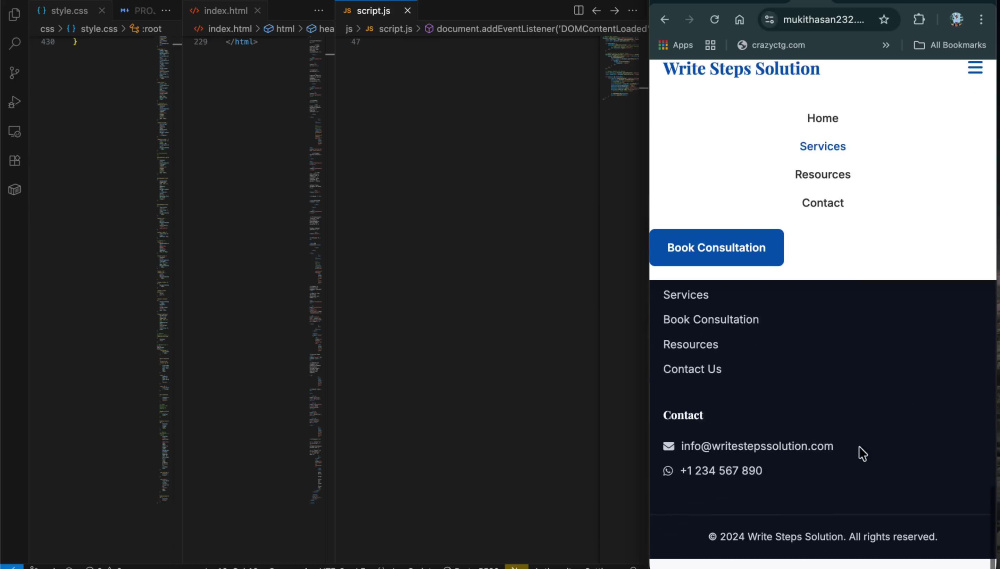Open more actions for the index.html editor group
Screen dimensions: 1000x569
(x=318, y=10)
